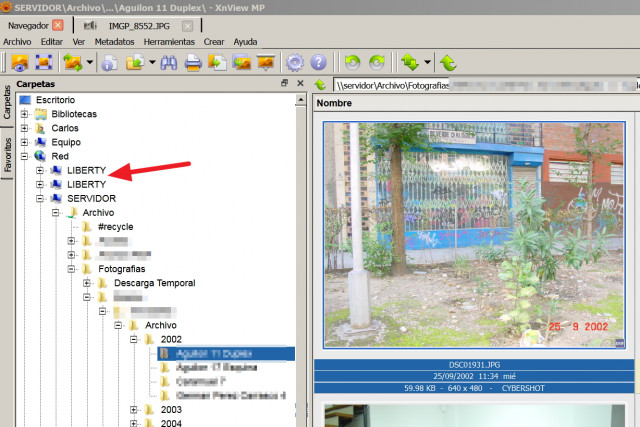The height and width of the screenshot is (427, 640).
Task: Collapse the SERVIDOR node
Action: [x=40, y=198]
